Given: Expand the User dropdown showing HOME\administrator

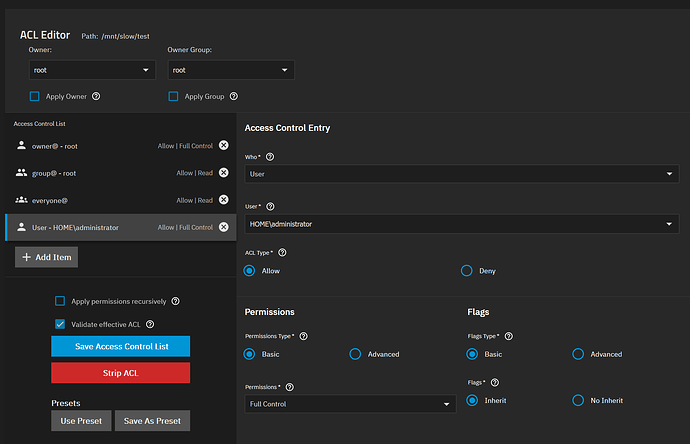Looking at the screenshot, I should pos(462,224).
